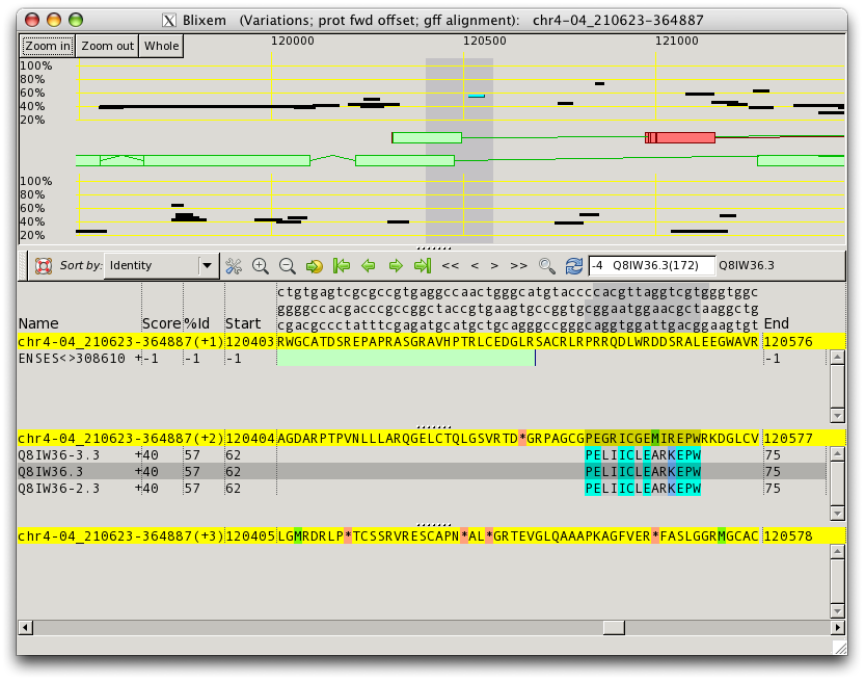The width and height of the screenshot is (864, 680).
Task: Select row Q8IW36-3.3
Action: click(x=422, y=455)
